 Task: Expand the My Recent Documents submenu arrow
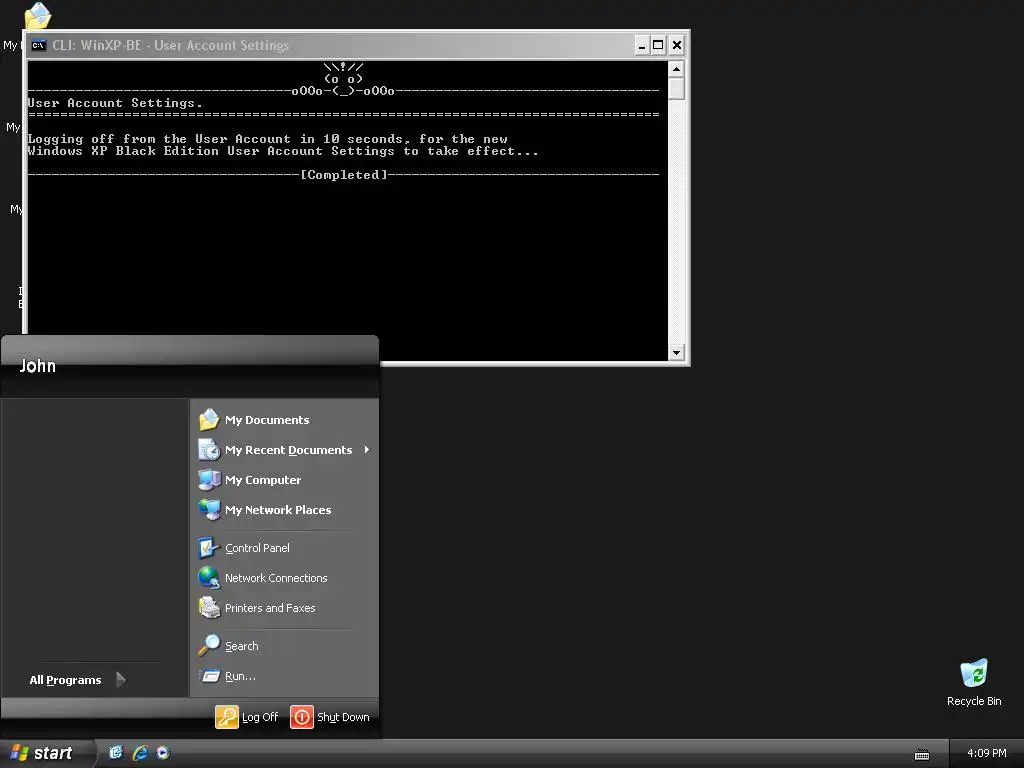pos(367,450)
